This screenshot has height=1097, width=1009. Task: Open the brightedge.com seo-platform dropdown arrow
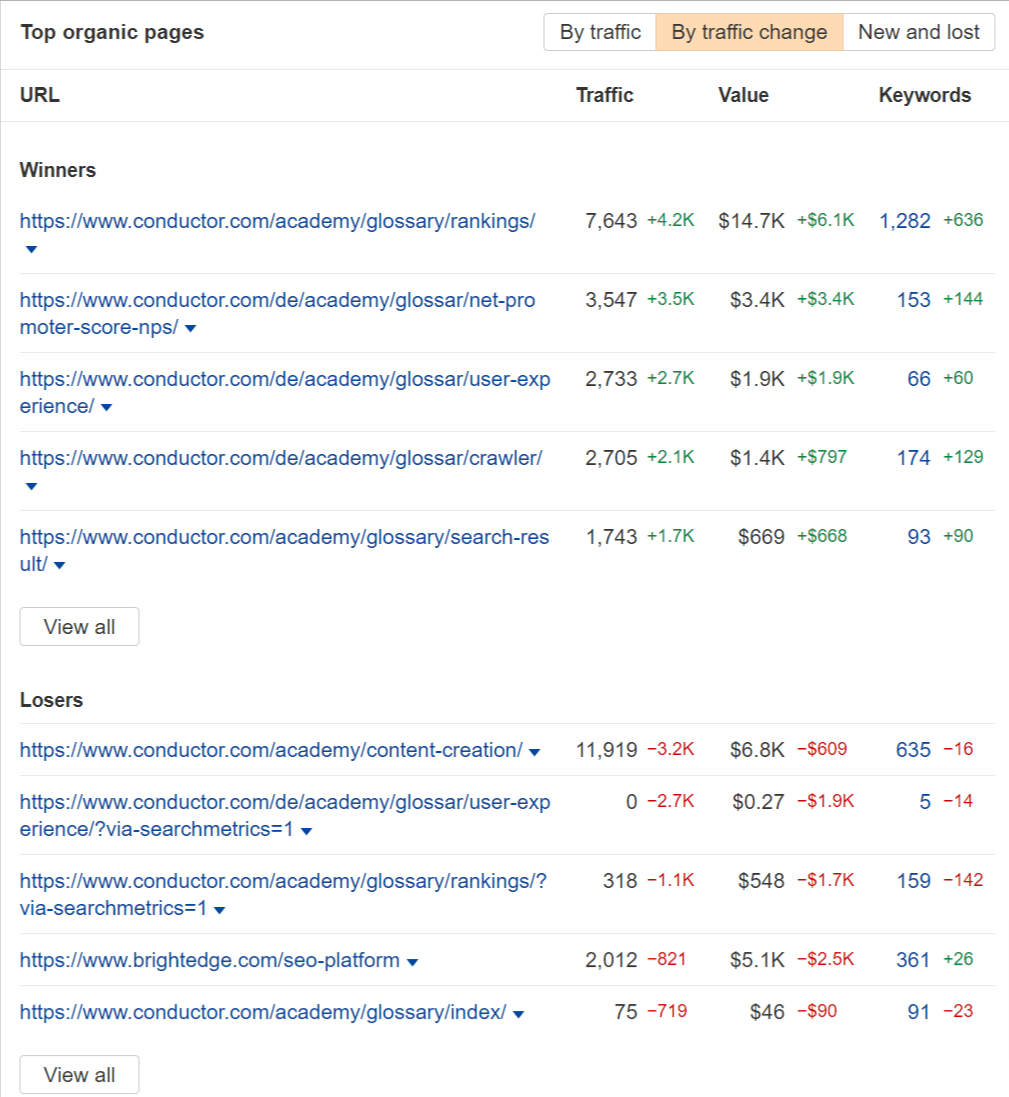[x=412, y=959]
